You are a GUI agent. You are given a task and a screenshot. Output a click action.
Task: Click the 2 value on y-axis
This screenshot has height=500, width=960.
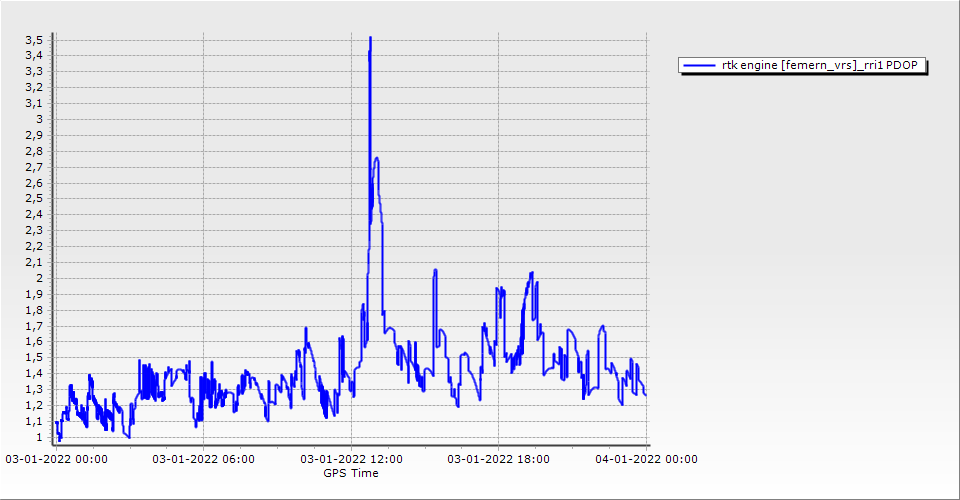40,278
